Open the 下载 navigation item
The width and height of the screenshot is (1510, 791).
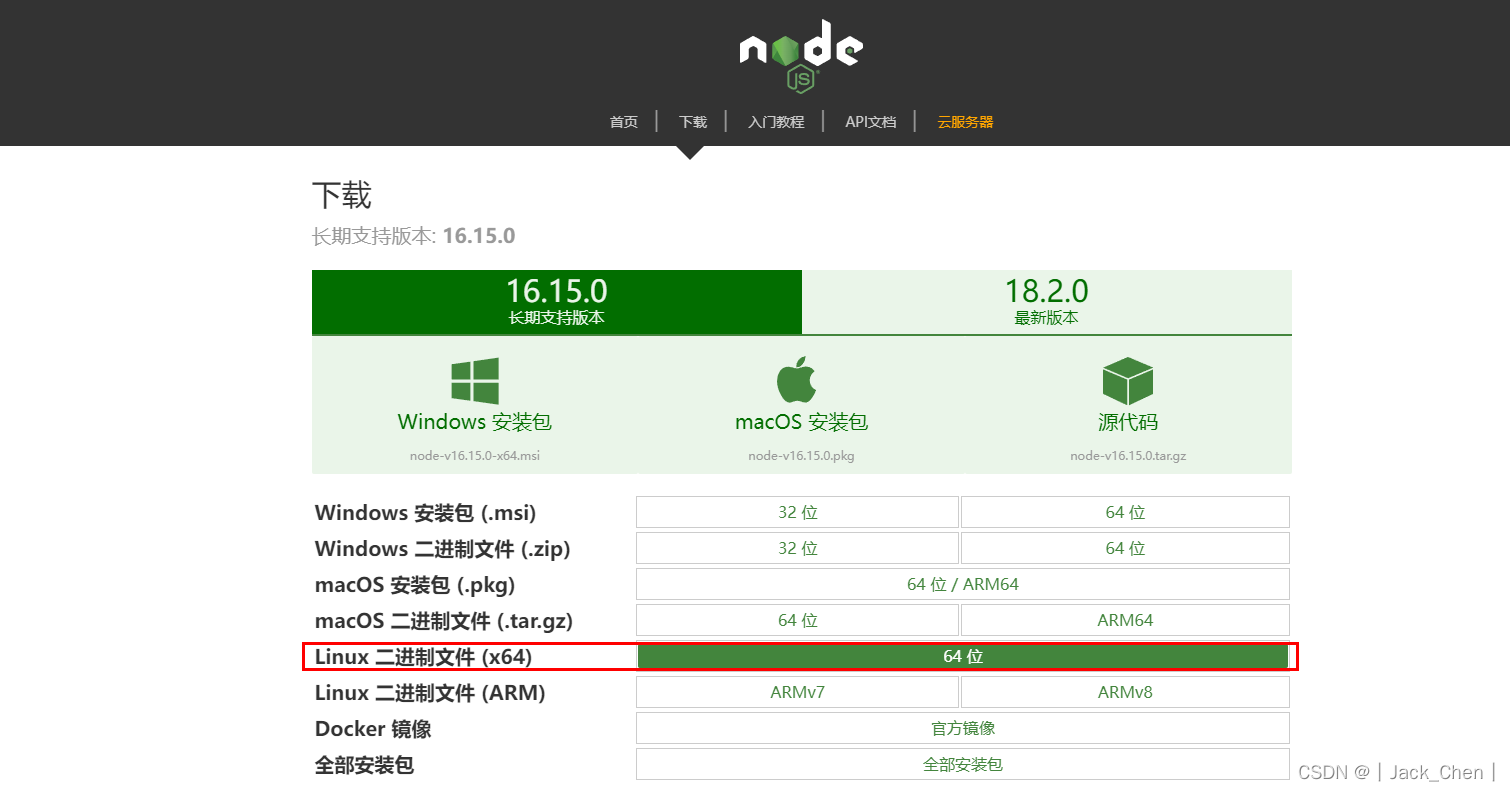pyautogui.click(x=692, y=122)
